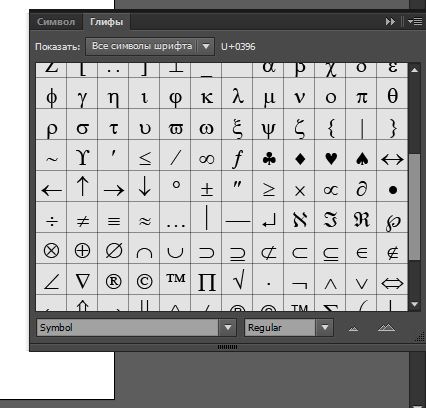Select the circled times ⊗ glyph
The height and width of the screenshot is (408, 426).
tap(52, 249)
